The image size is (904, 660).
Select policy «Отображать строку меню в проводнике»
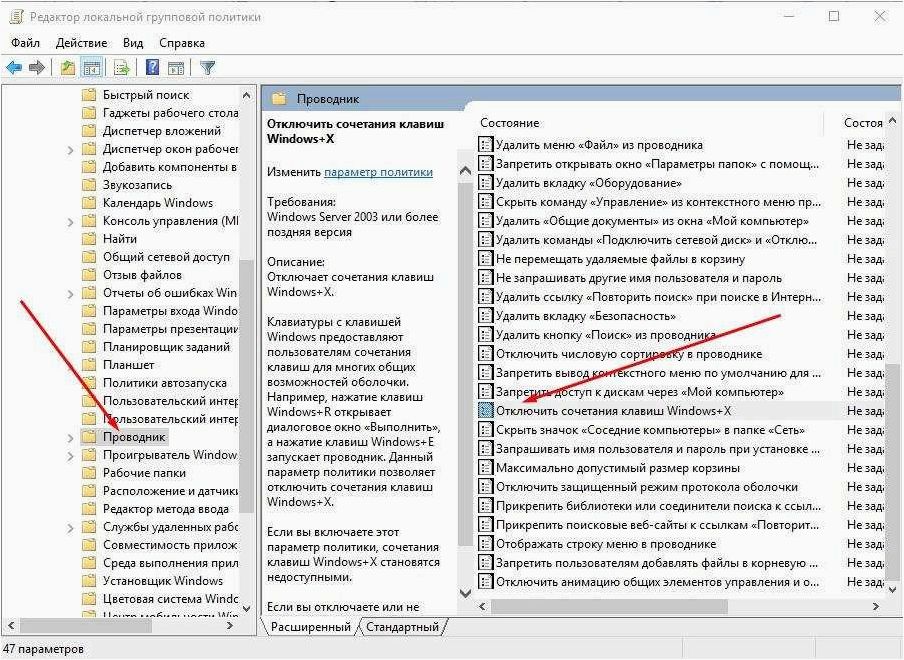[x=606, y=544]
